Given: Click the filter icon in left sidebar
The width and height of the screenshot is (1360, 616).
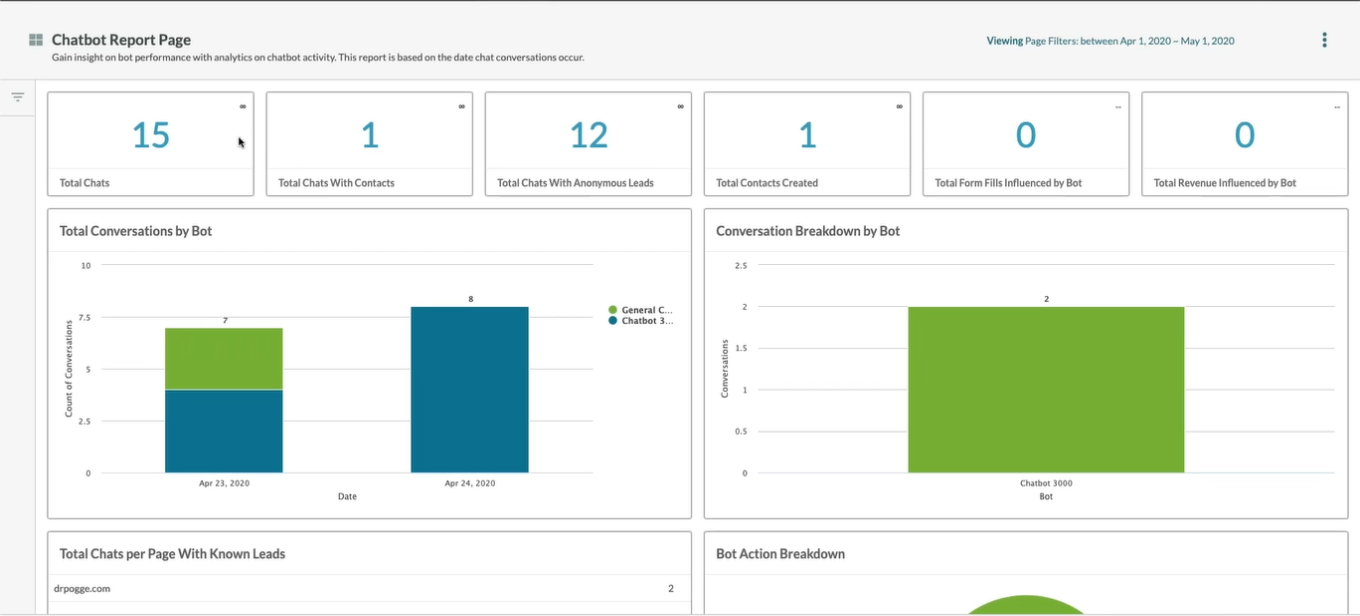Looking at the screenshot, I should point(17,97).
